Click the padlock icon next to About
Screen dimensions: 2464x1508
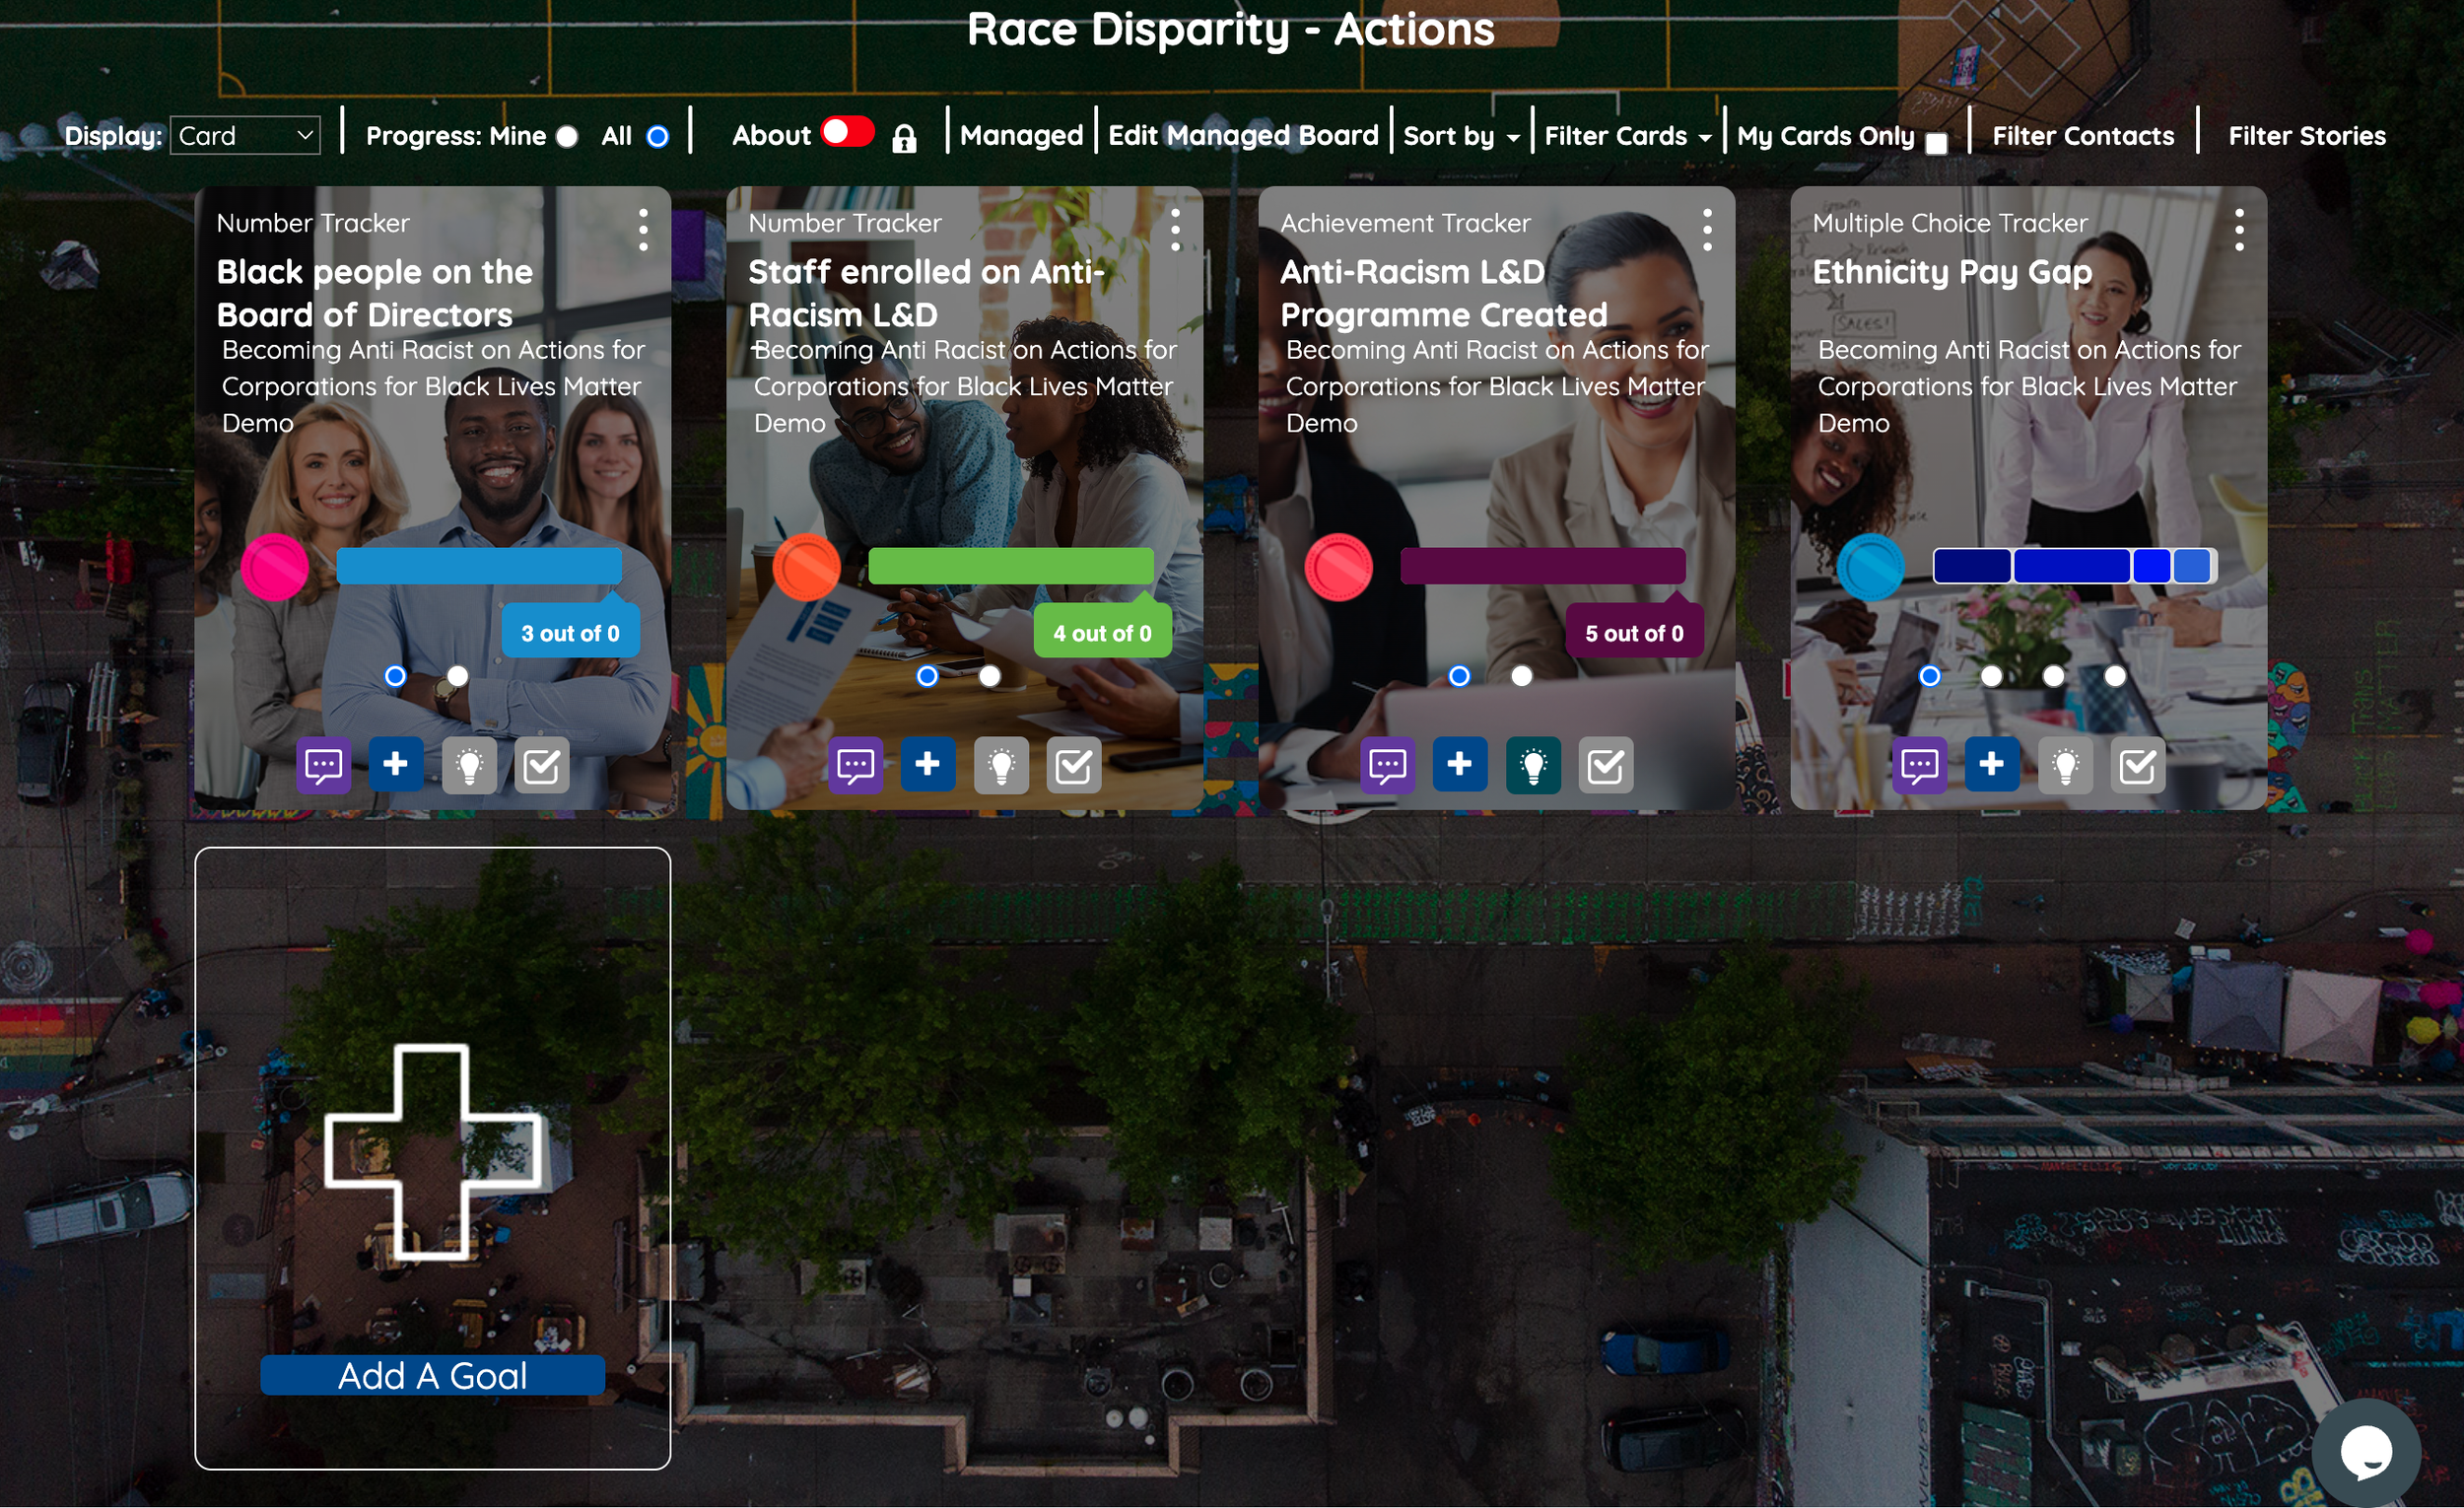click(x=904, y=138)
